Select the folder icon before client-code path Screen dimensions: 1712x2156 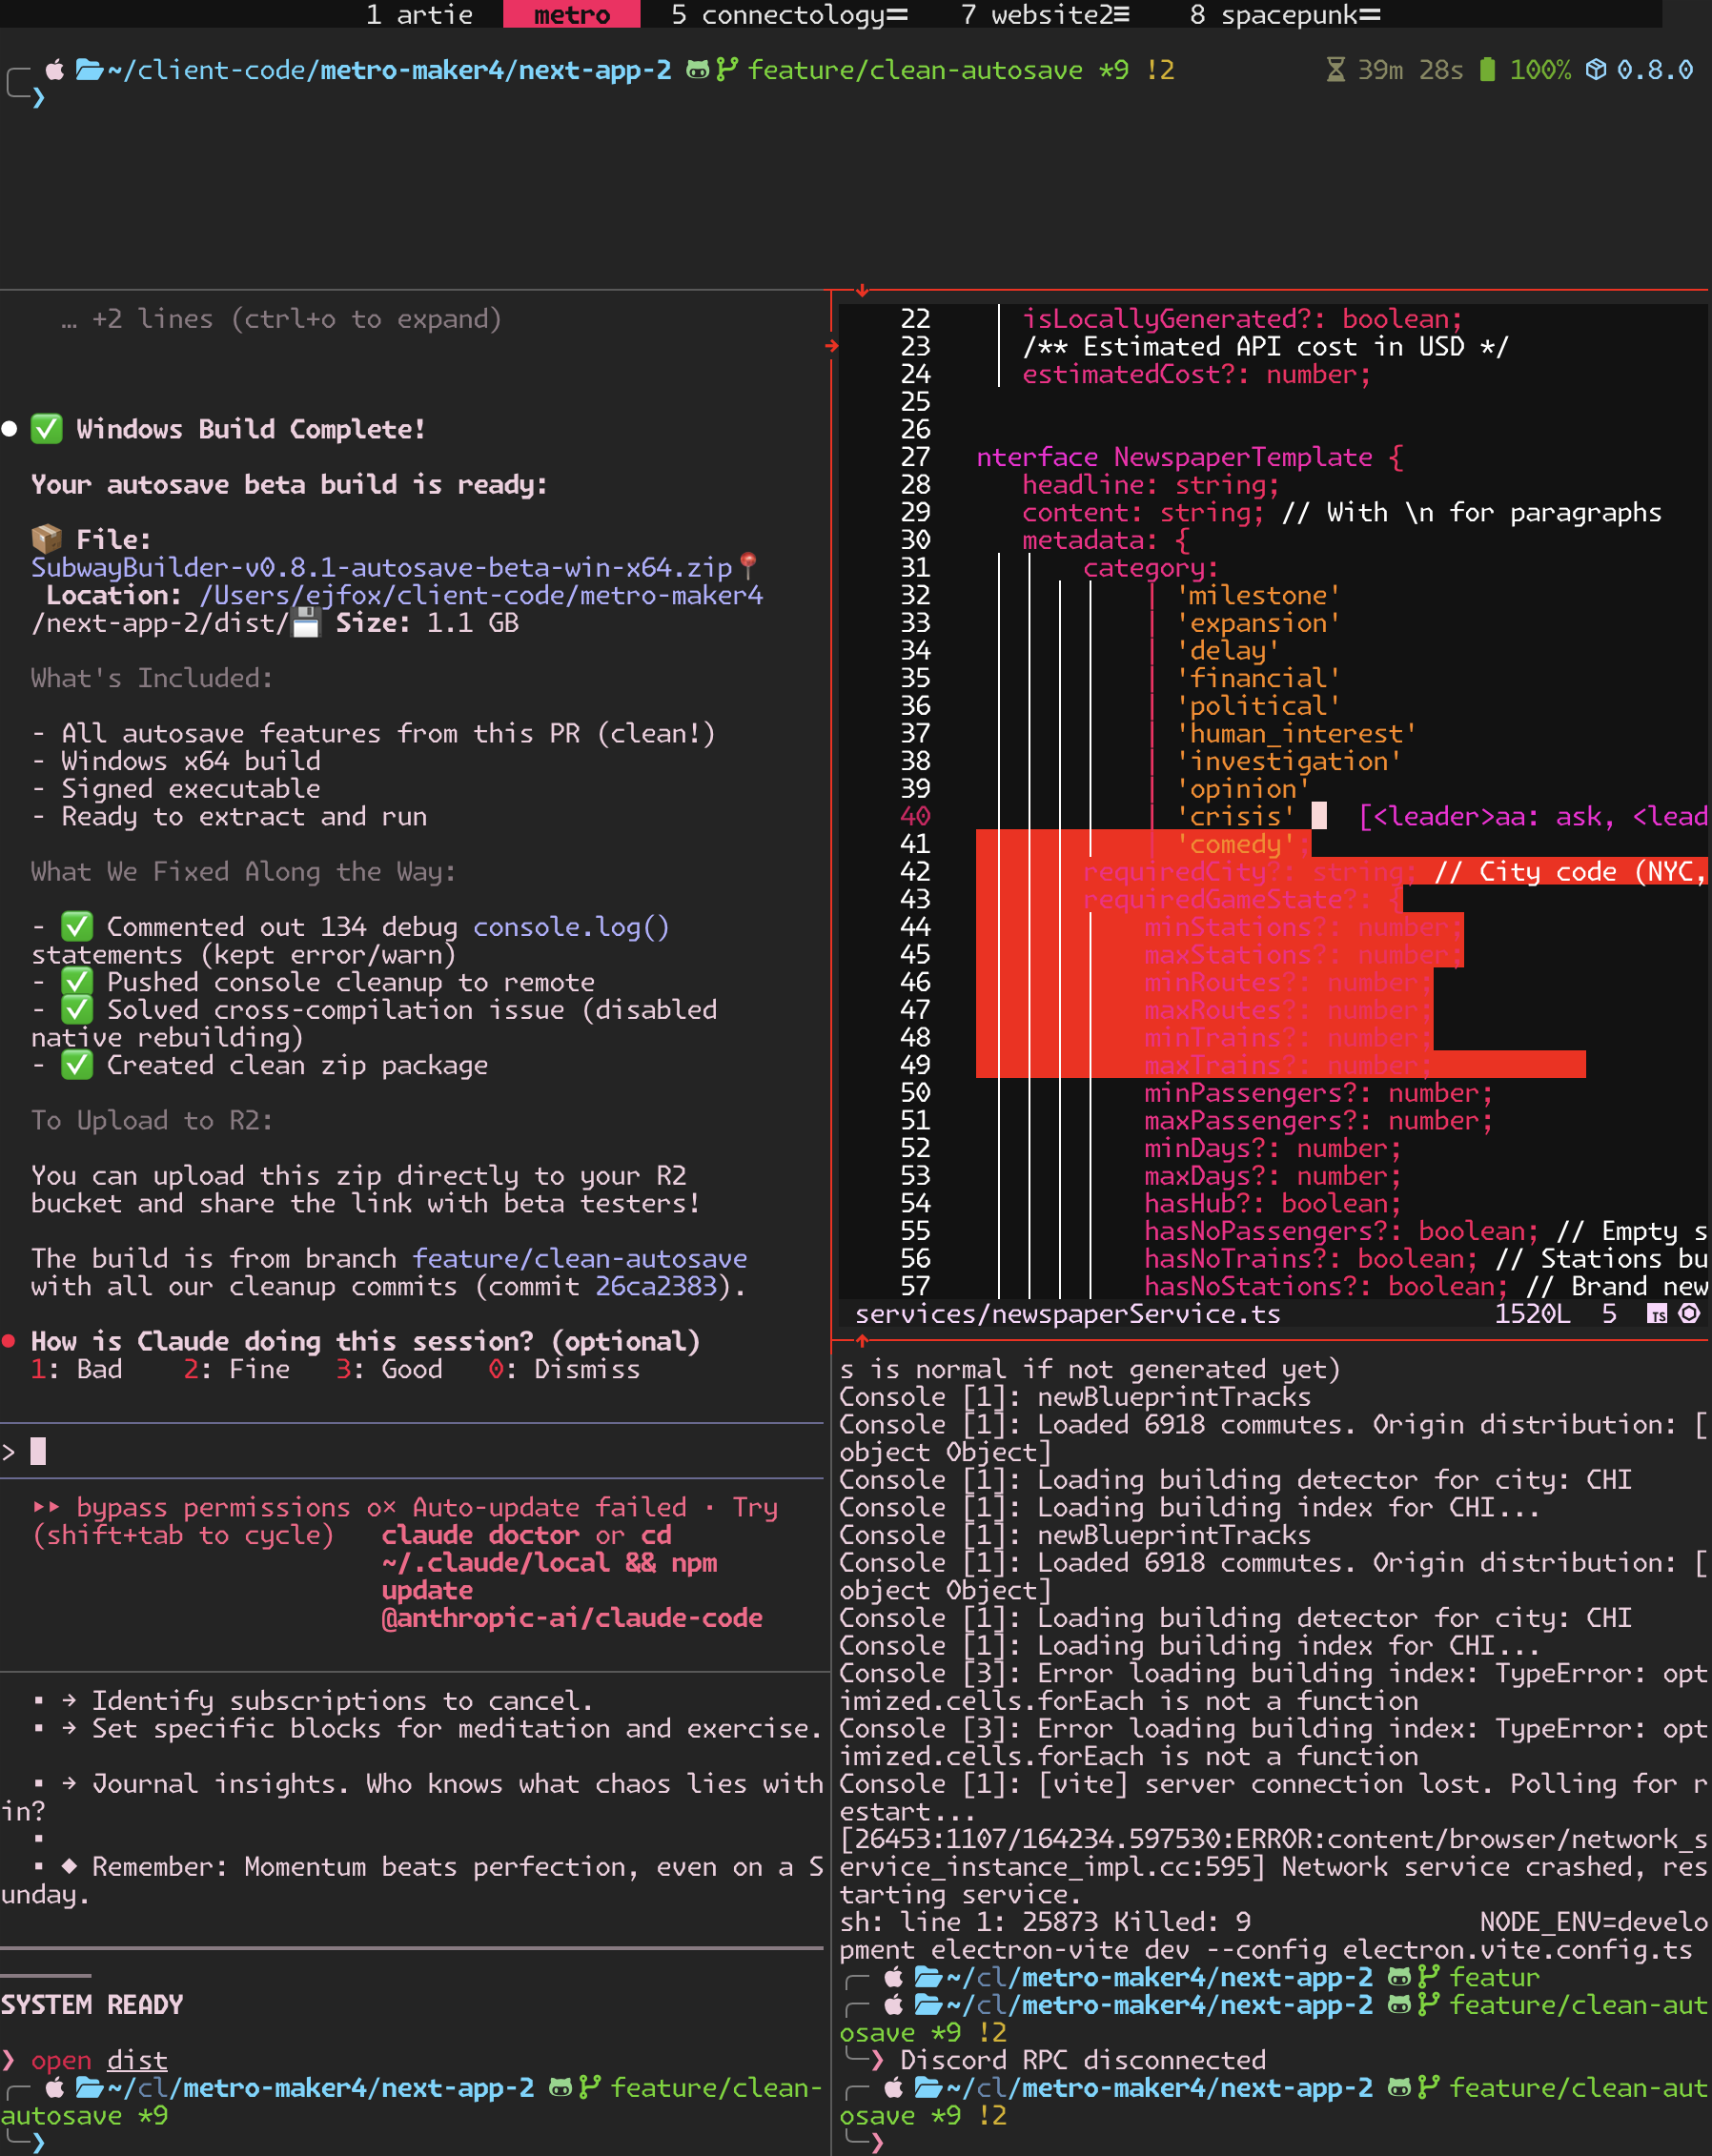(88, 70)
